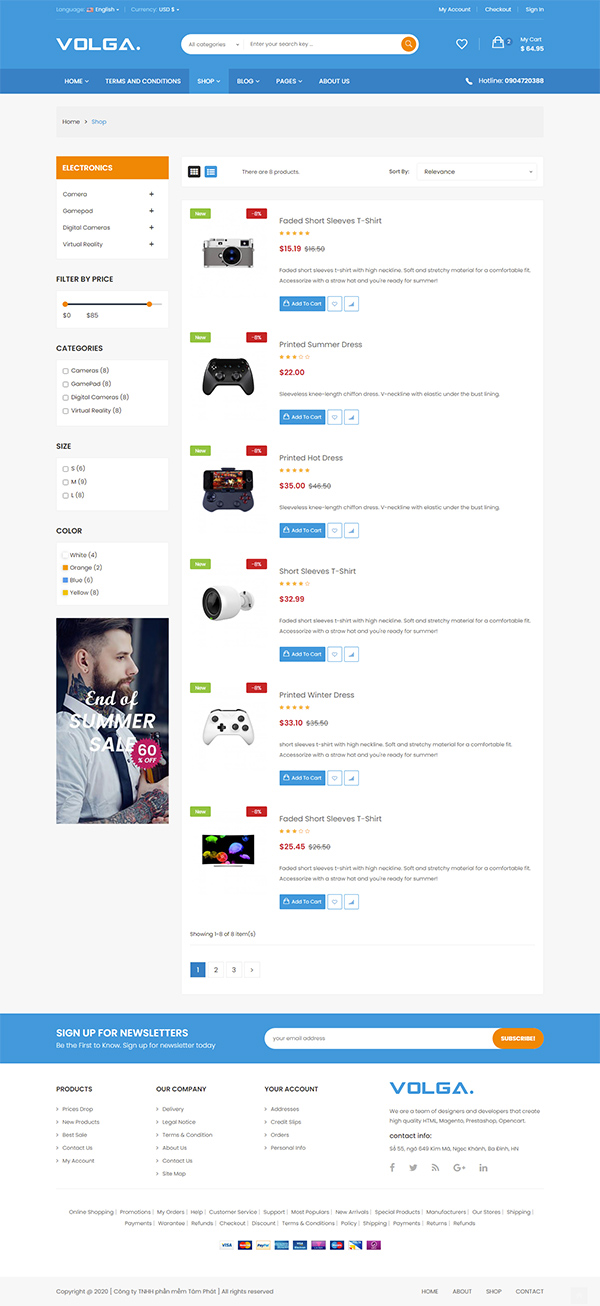Enable the Virtual Reality category checkbox
The image size is (600, 1306).
click(x=66, y=411)
